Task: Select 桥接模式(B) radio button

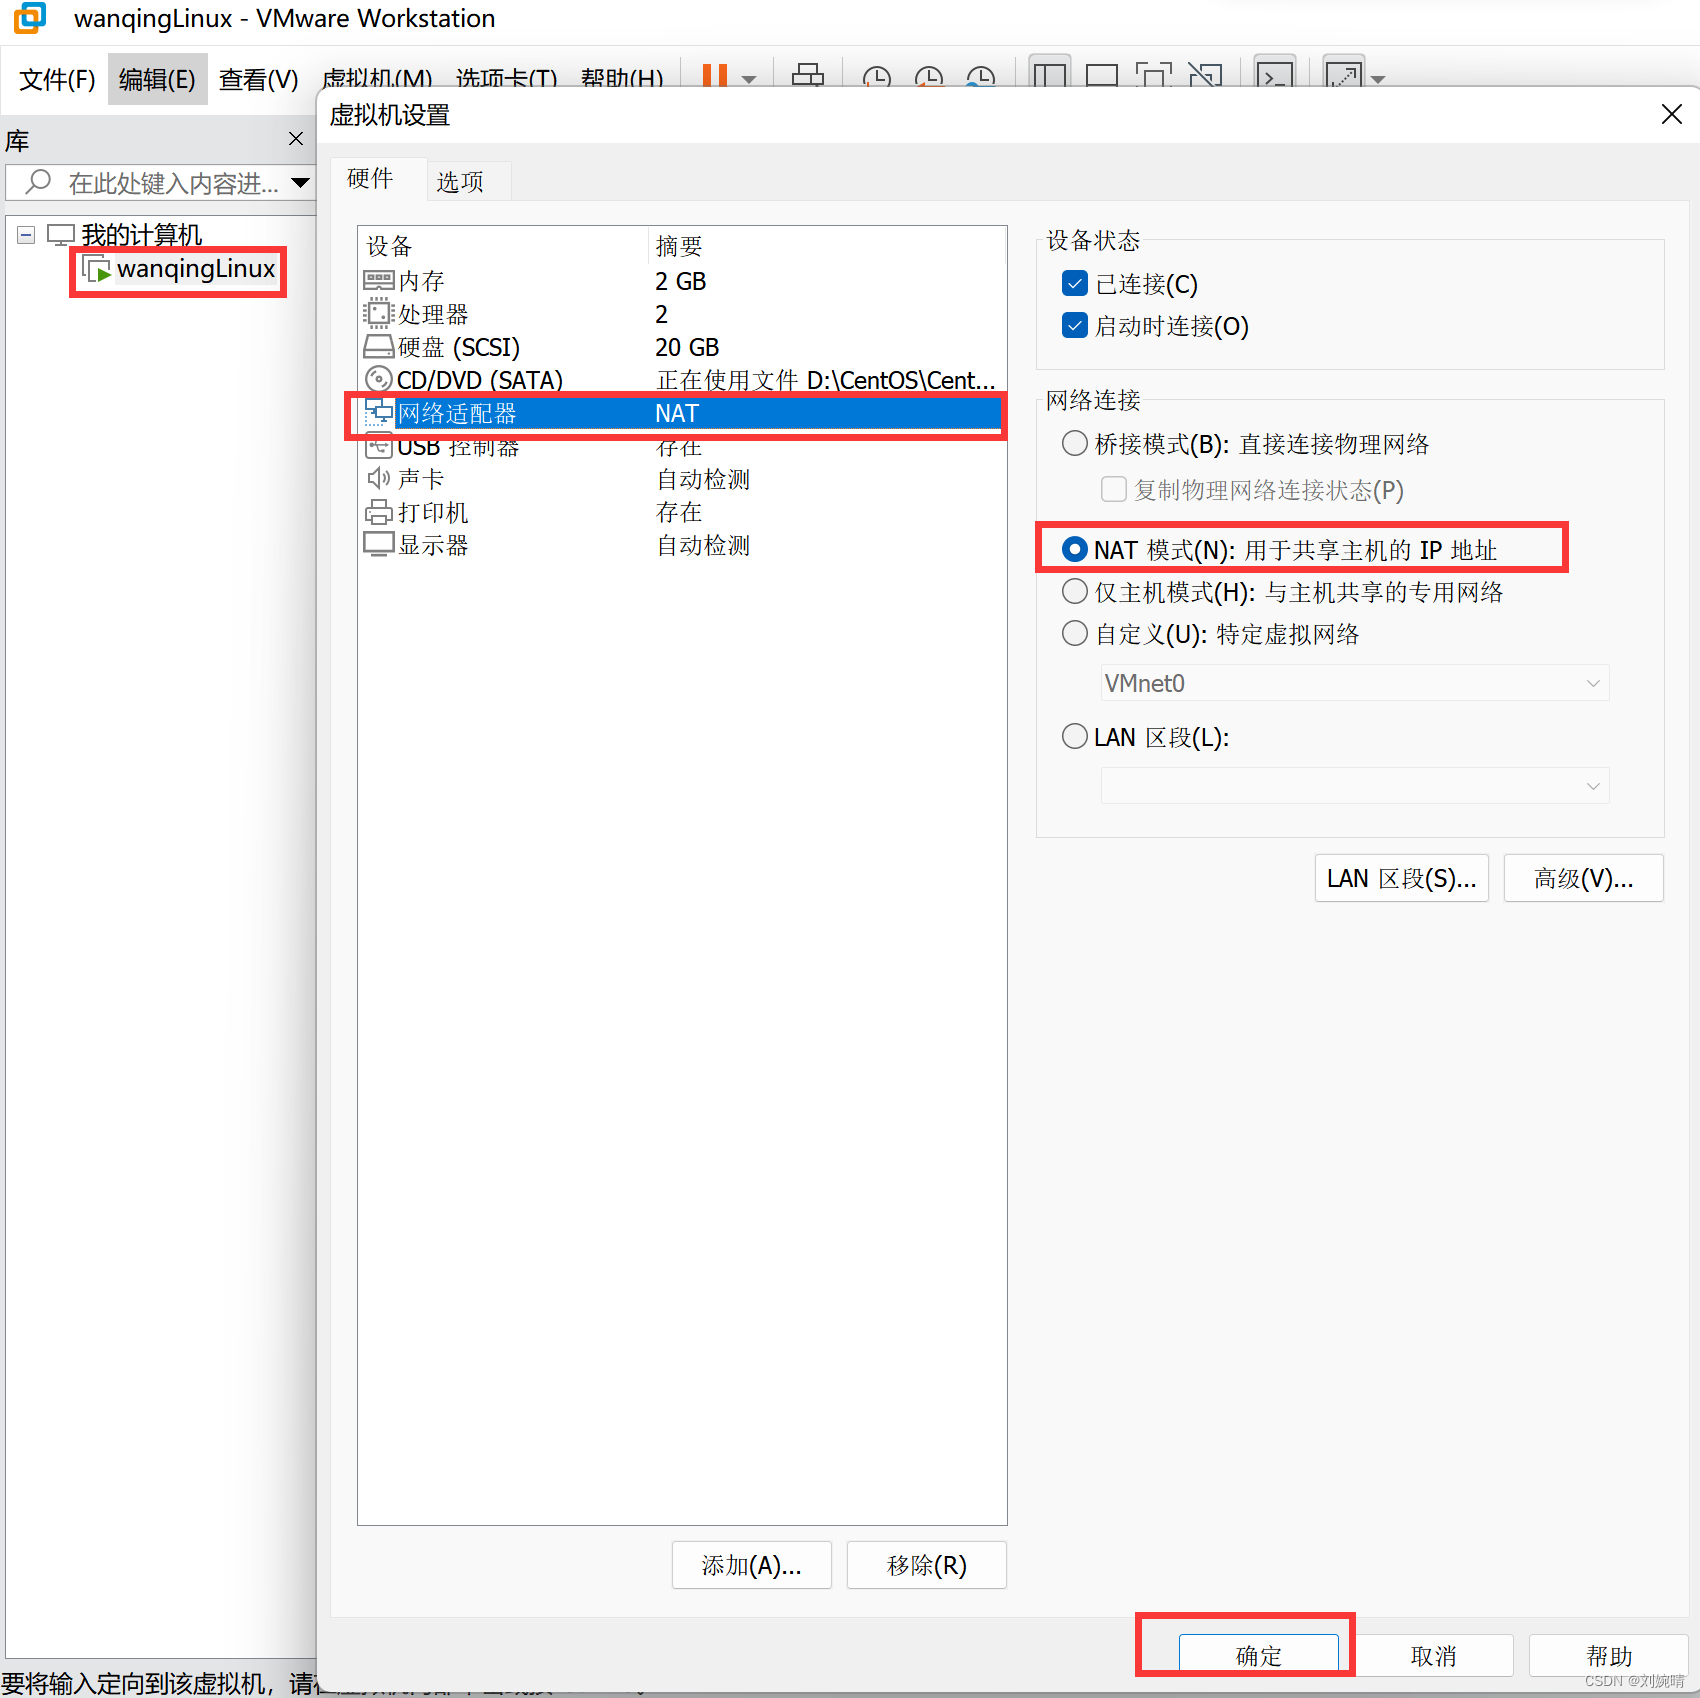Action: tap(1075, 443)
